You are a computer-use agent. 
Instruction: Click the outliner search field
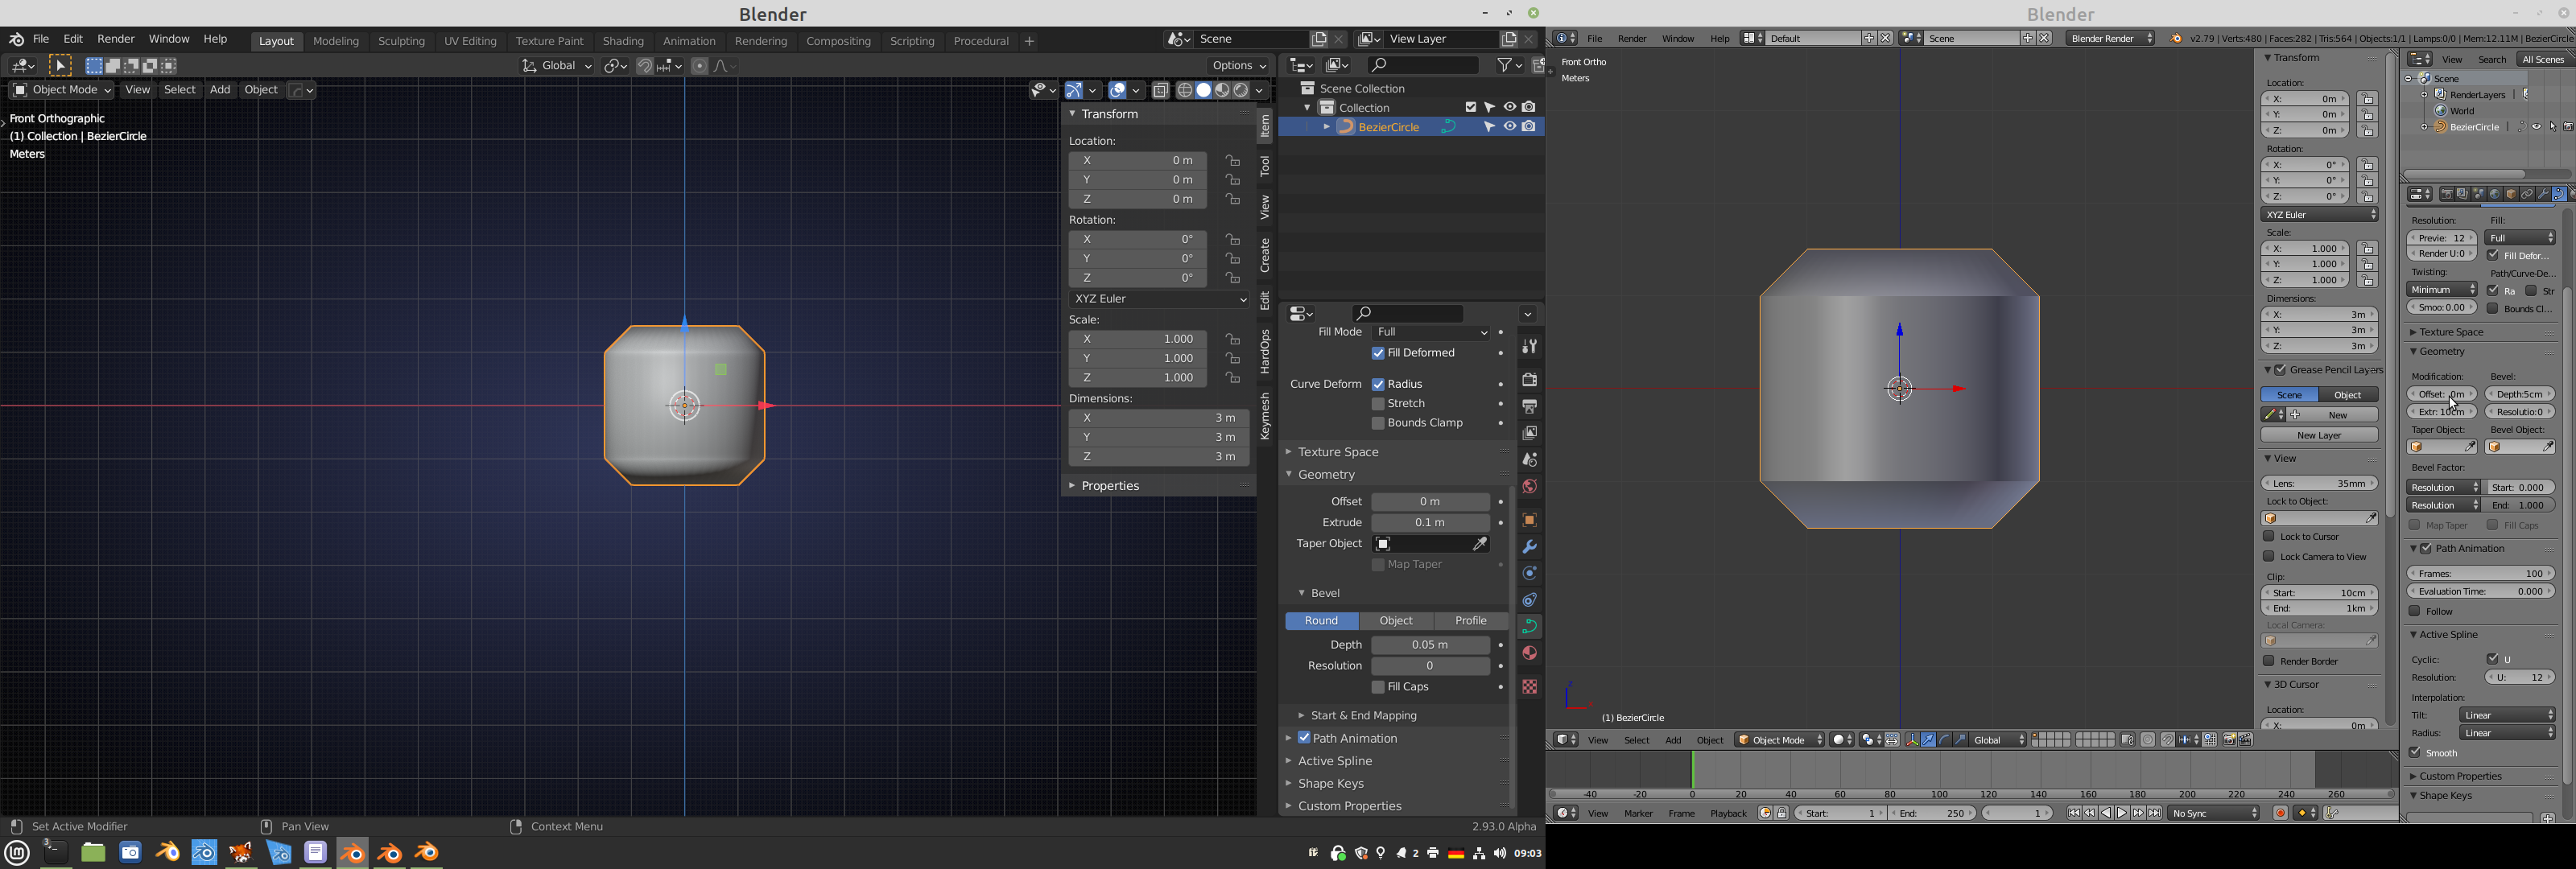(1422, 66)
